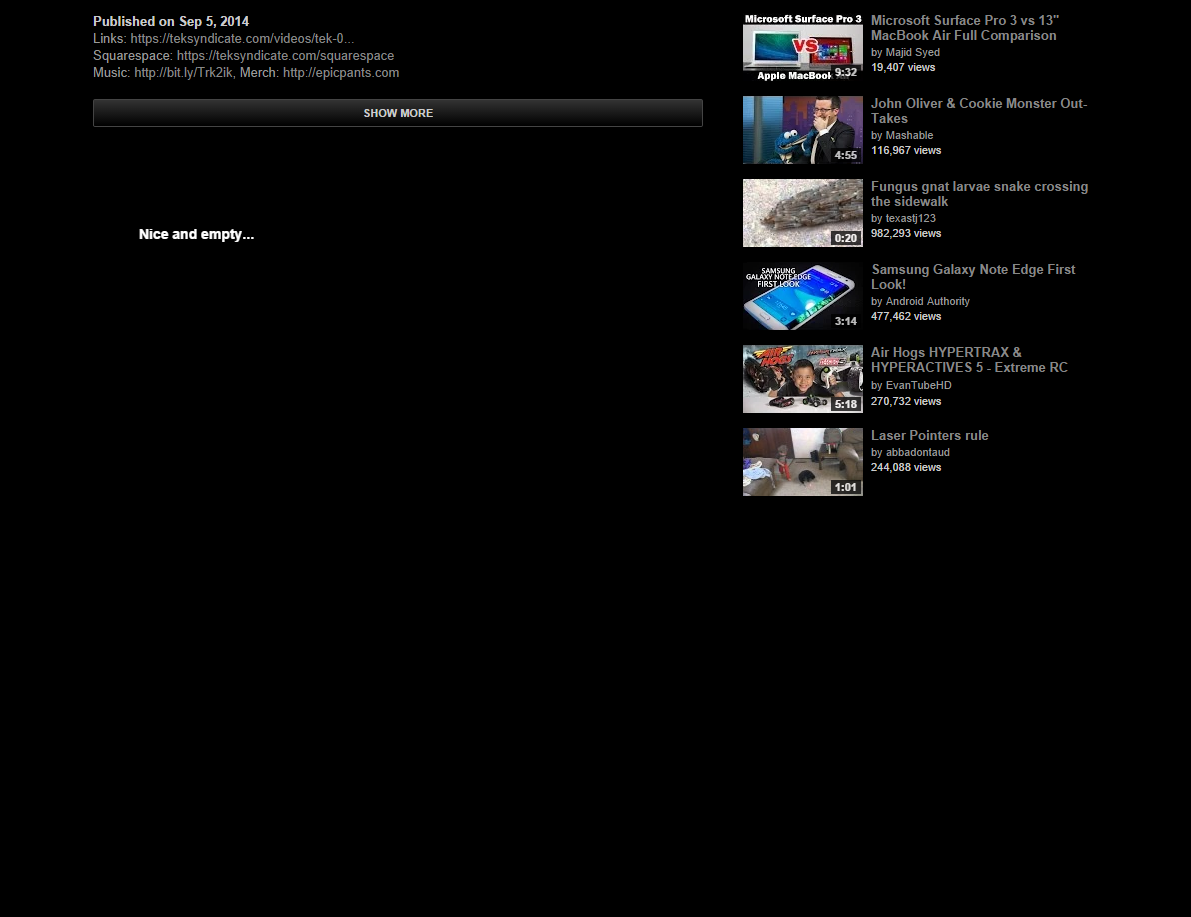The width and height of the screenshot is (1191, 917).
Task: Open the epicpants.com merch link
Action: [x=341, y=73]
